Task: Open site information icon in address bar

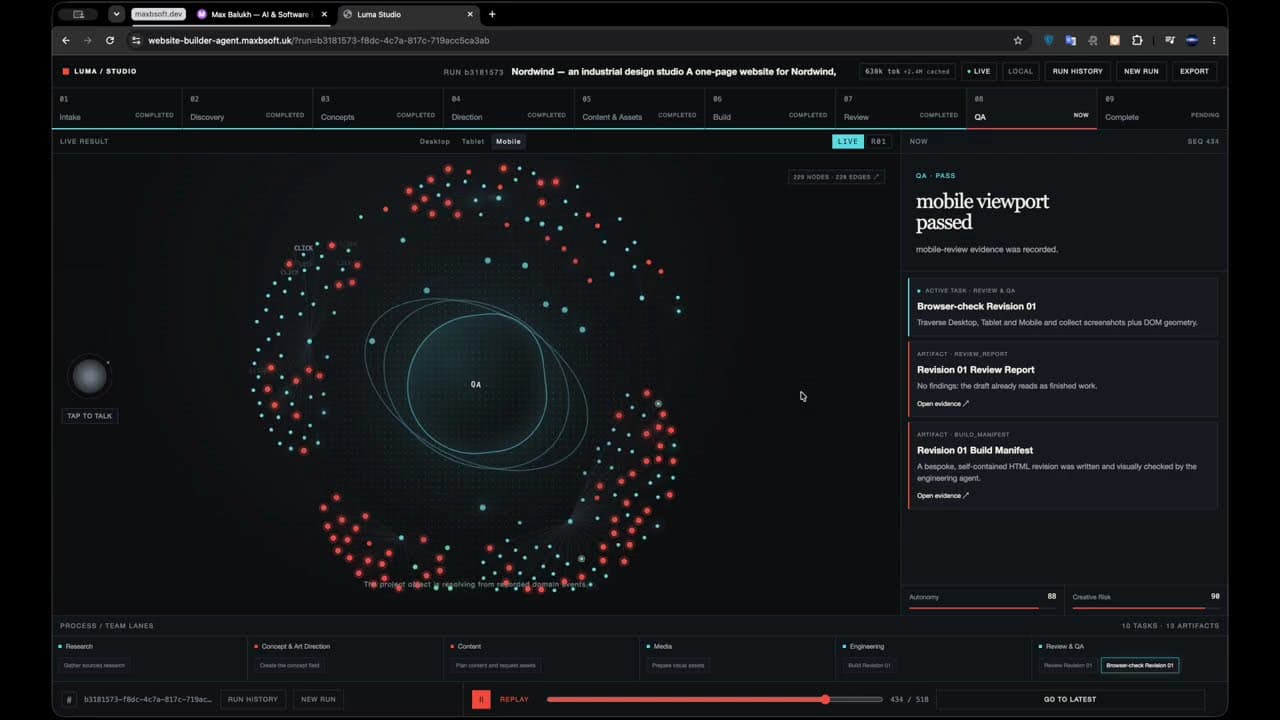Action: [136, 41]
